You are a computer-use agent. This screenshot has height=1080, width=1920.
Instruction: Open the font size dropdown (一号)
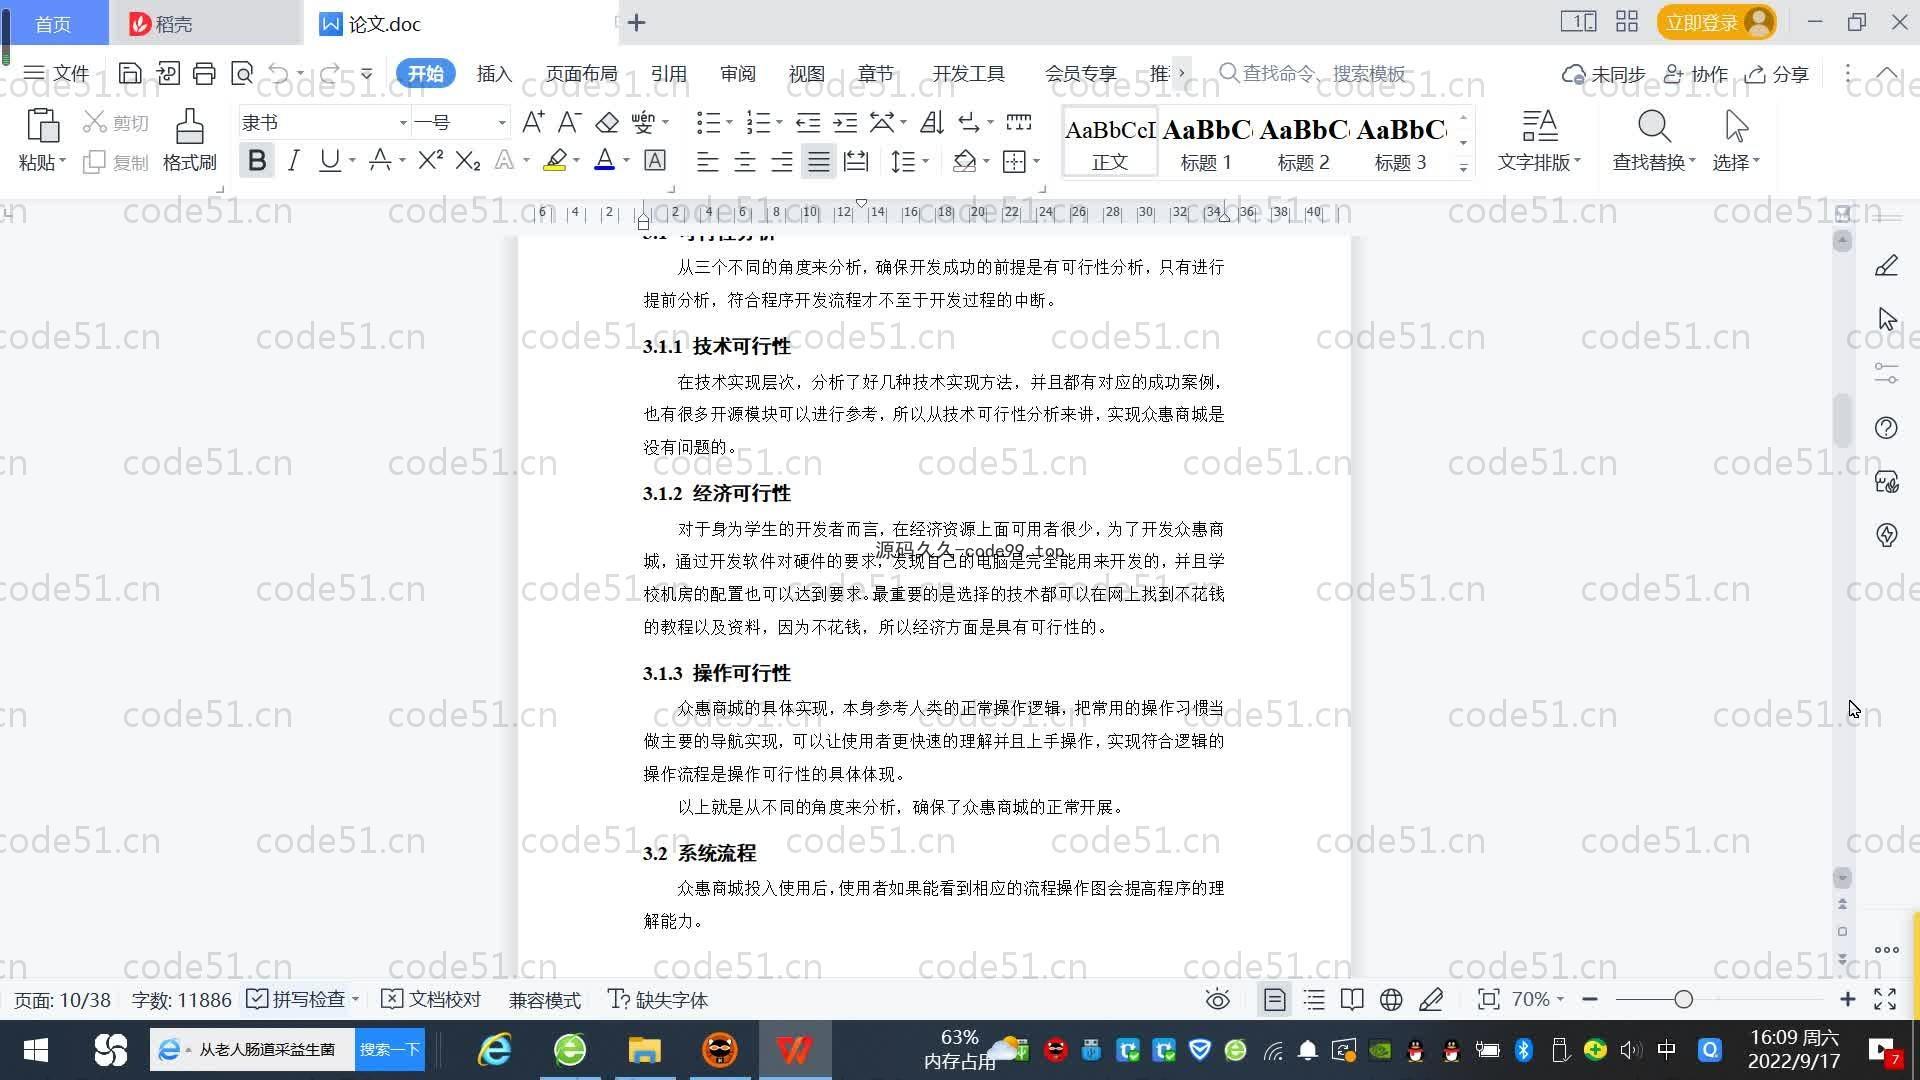point(502,123)
